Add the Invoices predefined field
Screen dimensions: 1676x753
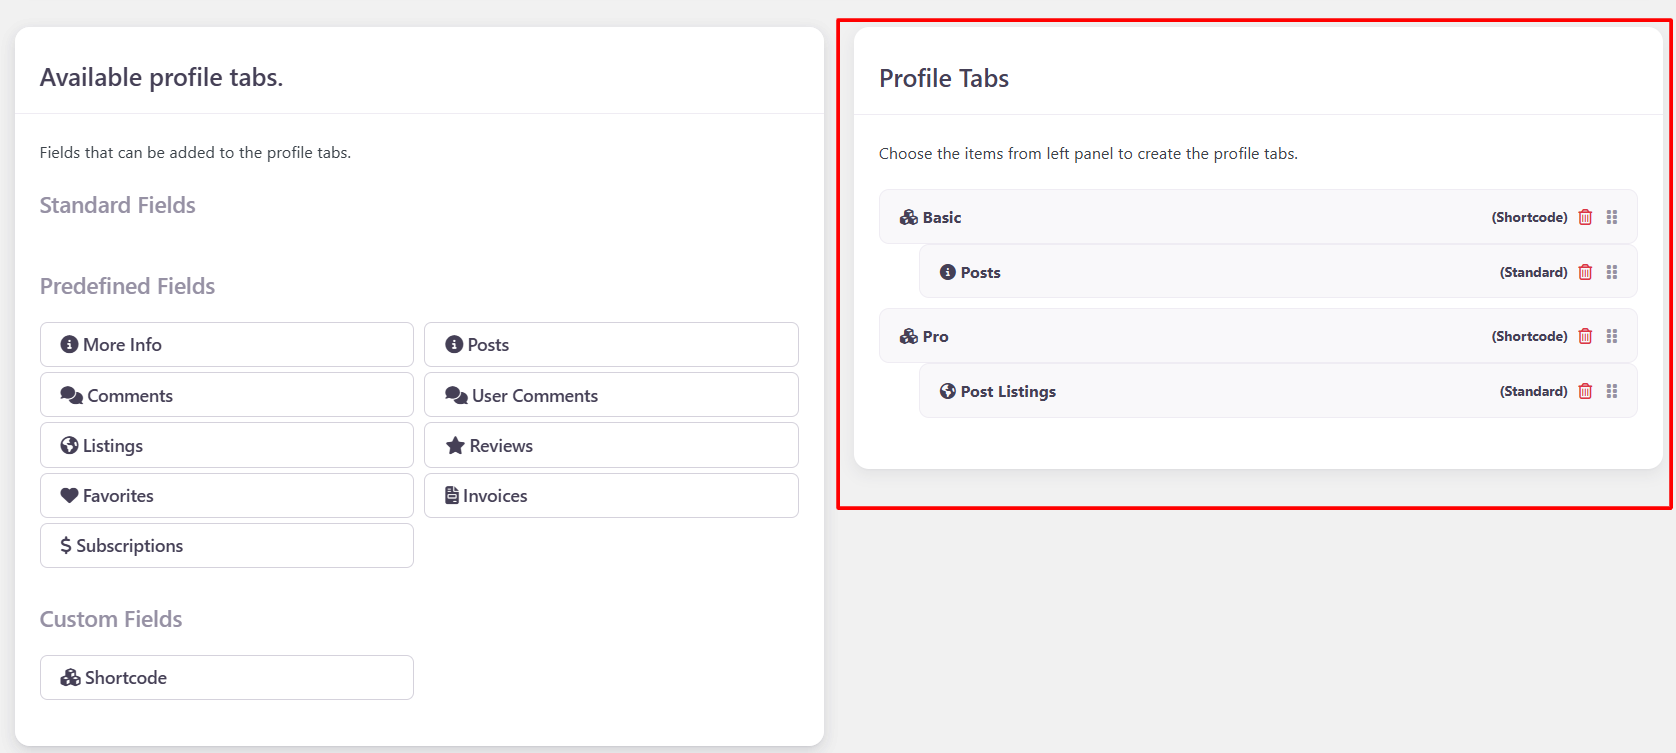click(611, 495)
